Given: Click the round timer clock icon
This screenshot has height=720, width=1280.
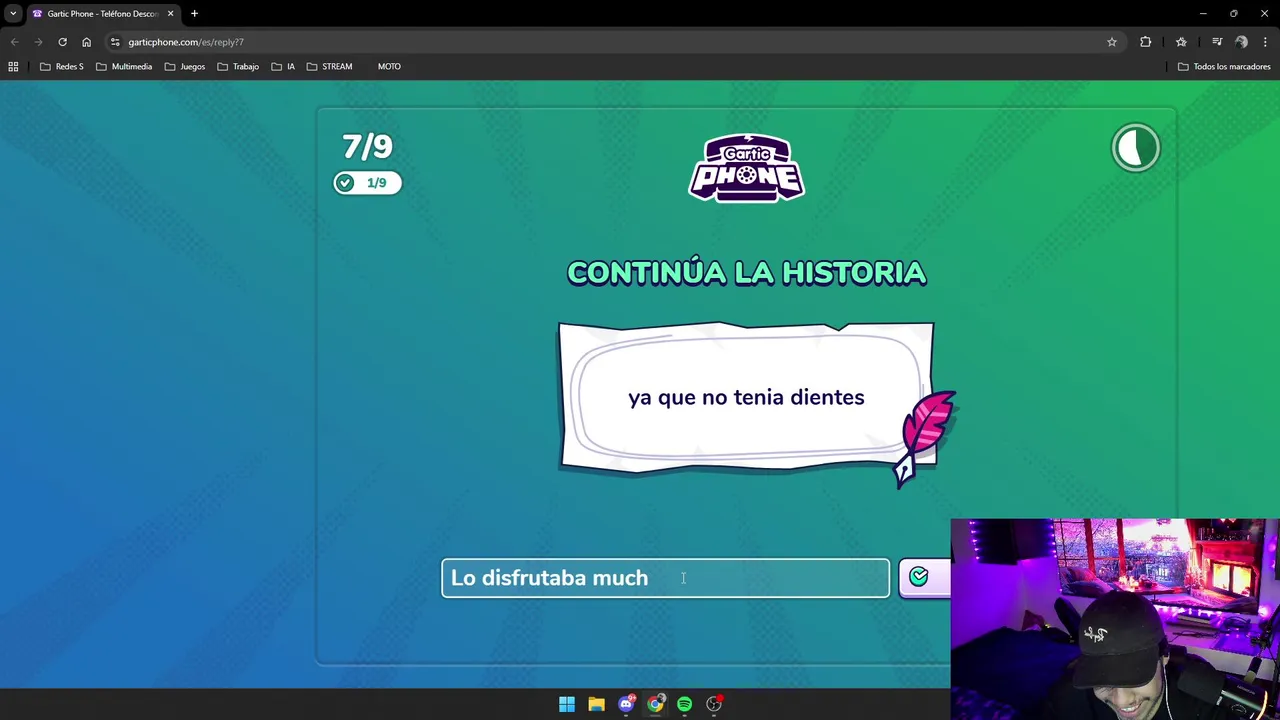Looking at the screenshot, I should click(x=1136, y=148).
